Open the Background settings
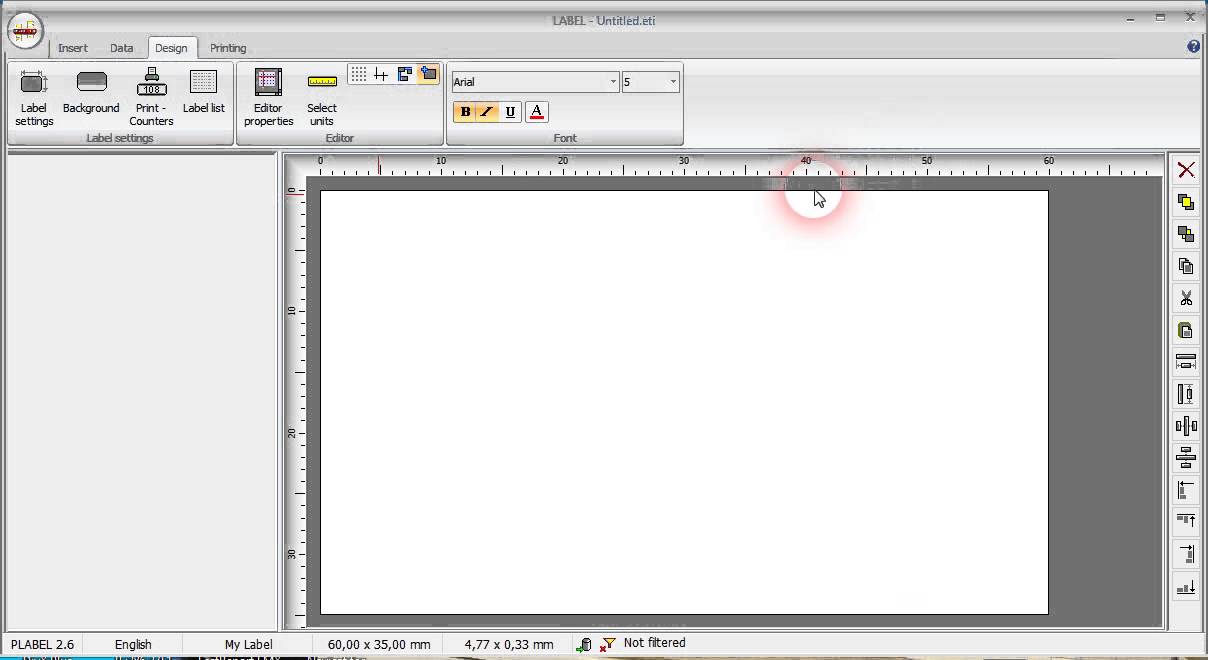This screenshot has width=1208, height=660. 91,93
